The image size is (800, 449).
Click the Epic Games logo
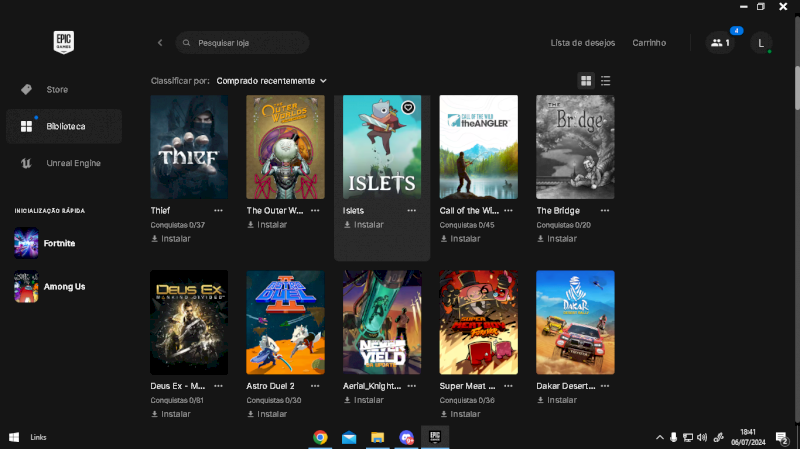pos(64,42)
